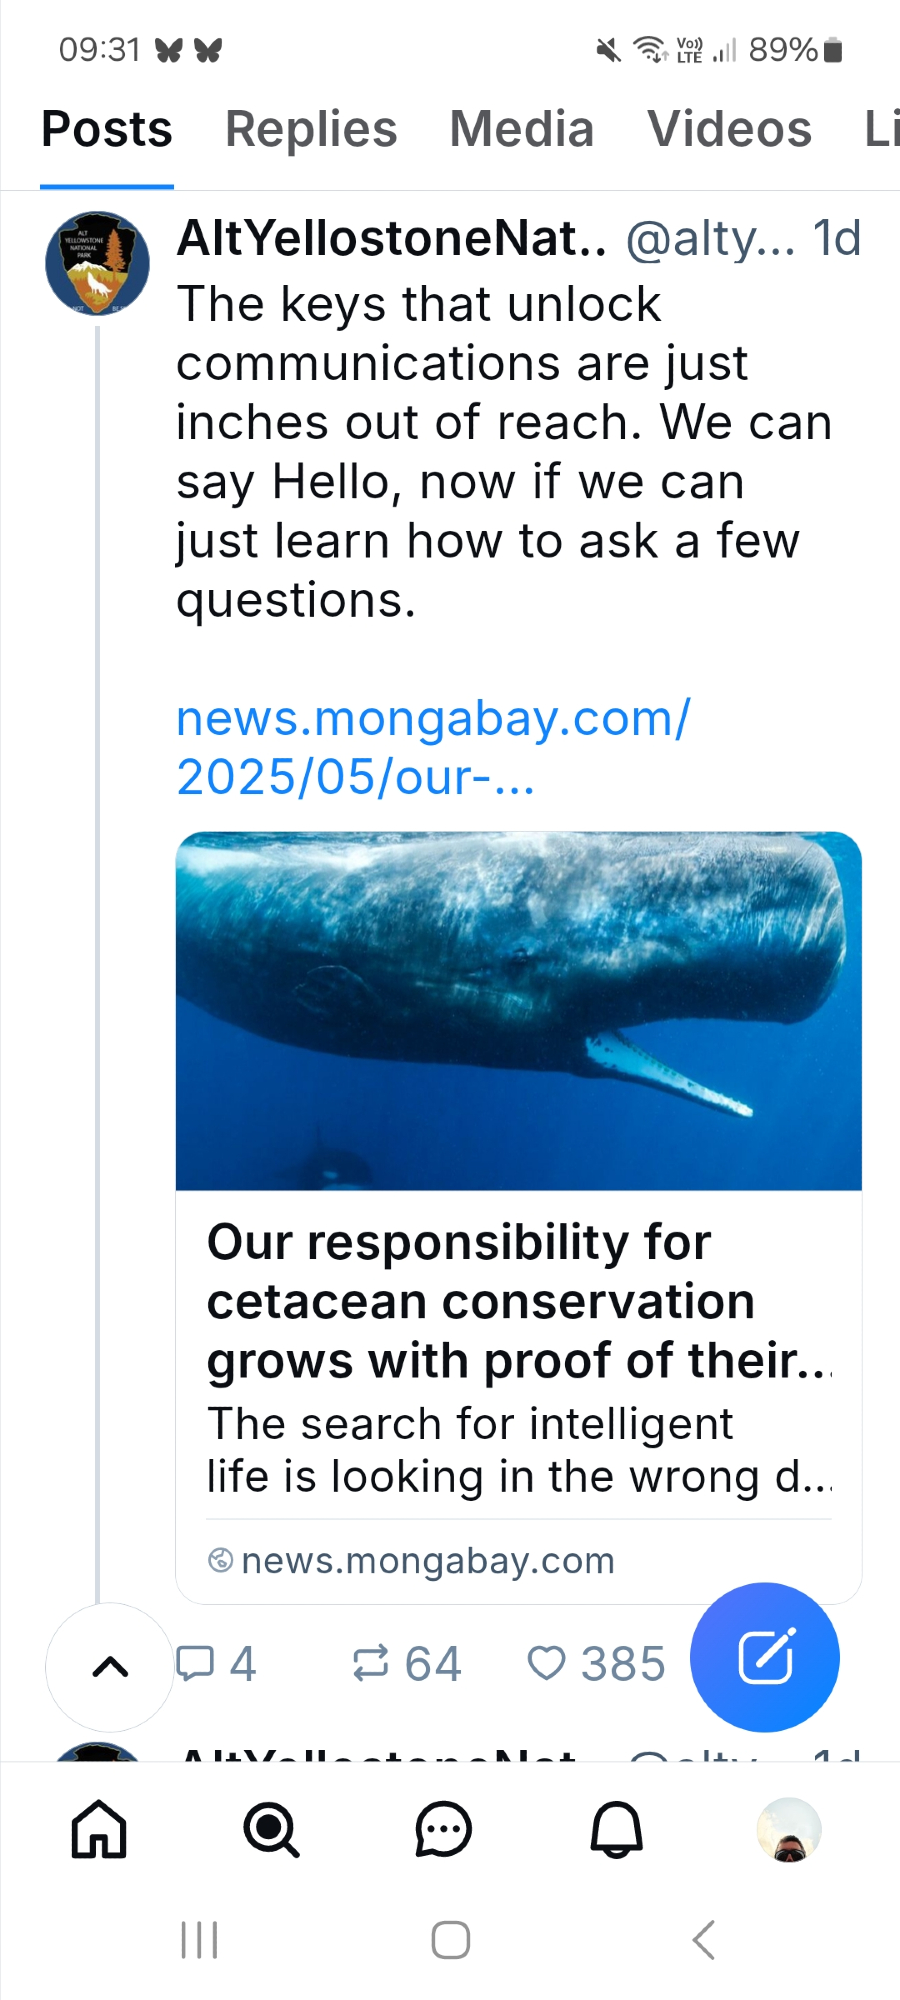Screen dimensions: 900x2000
Task: Tap the AltYellowstoneNat display name
Action: click(x=391, y=239)
